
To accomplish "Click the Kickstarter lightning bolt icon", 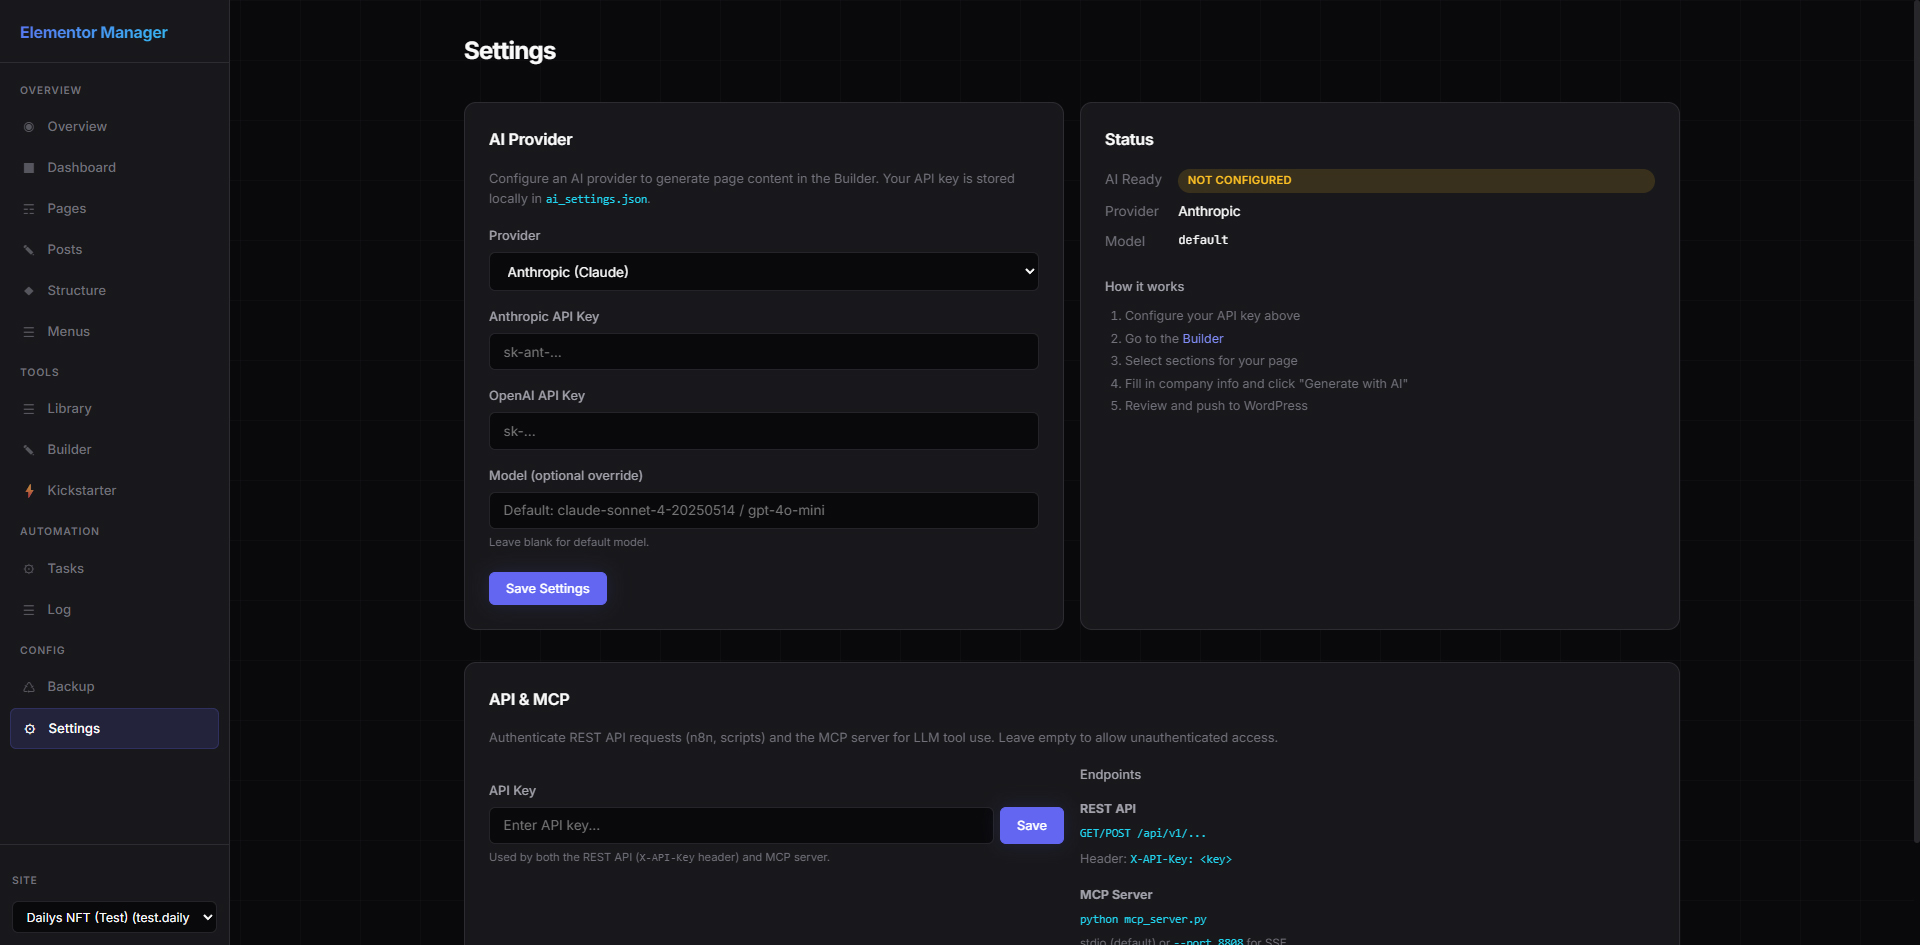I will click(29, 491).
